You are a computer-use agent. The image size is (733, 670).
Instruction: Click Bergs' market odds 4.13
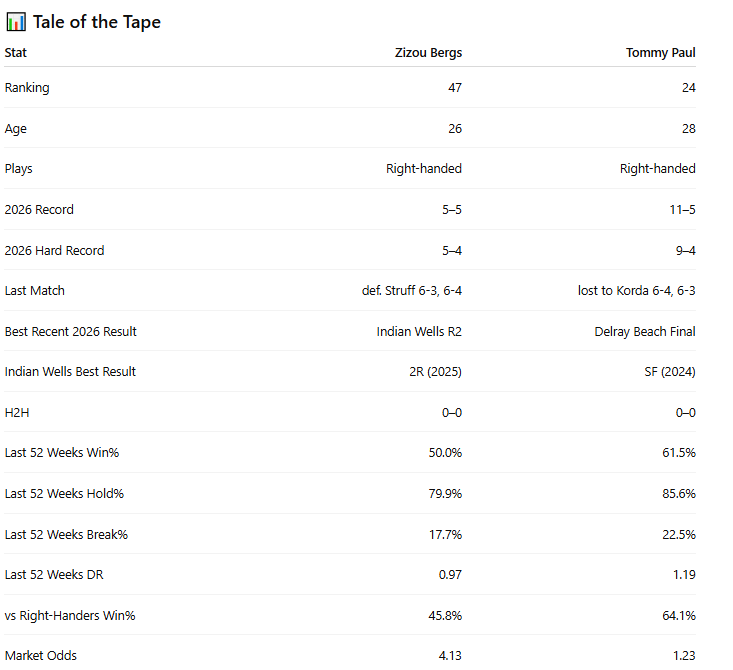(x=450, y=656)
